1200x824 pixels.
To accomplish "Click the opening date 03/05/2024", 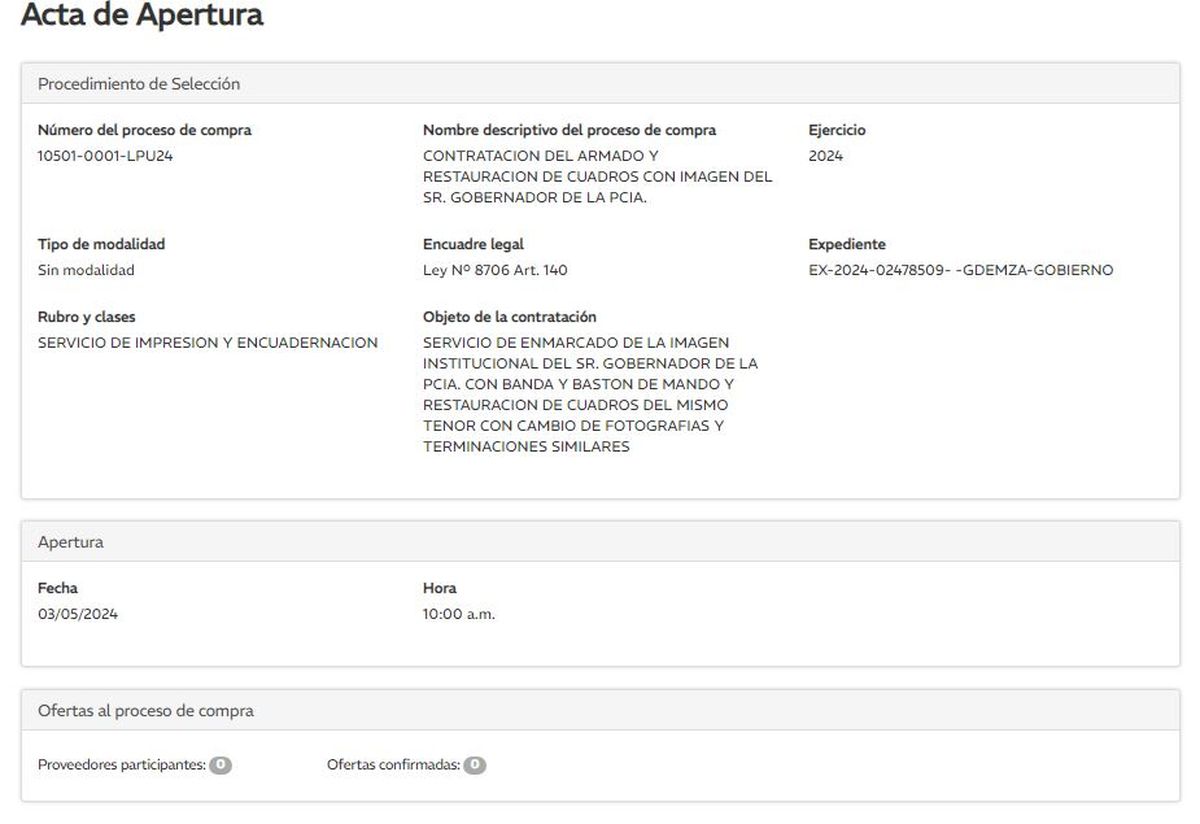I will [x=78, y=614].
